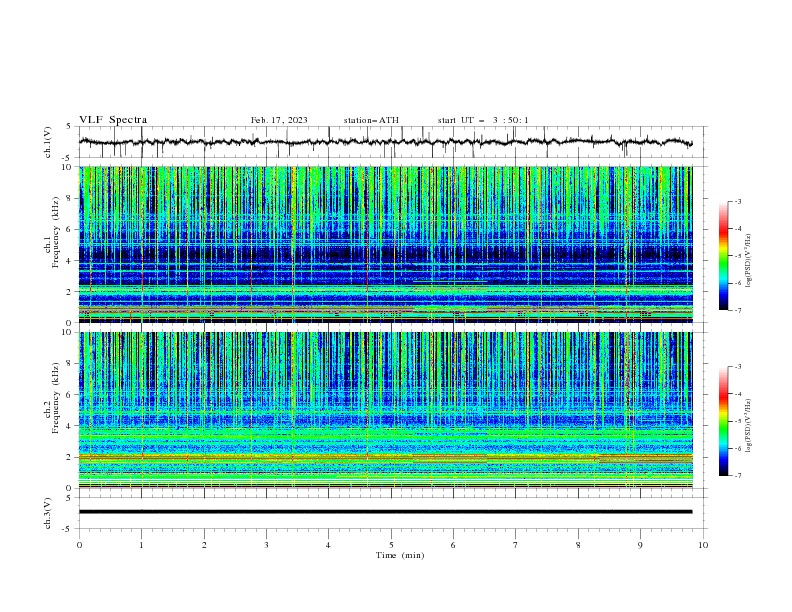The height and width of the screenshot is (612, 792).
Task: Click the time axis tick label "10"
Action: (x=703, y=545)
